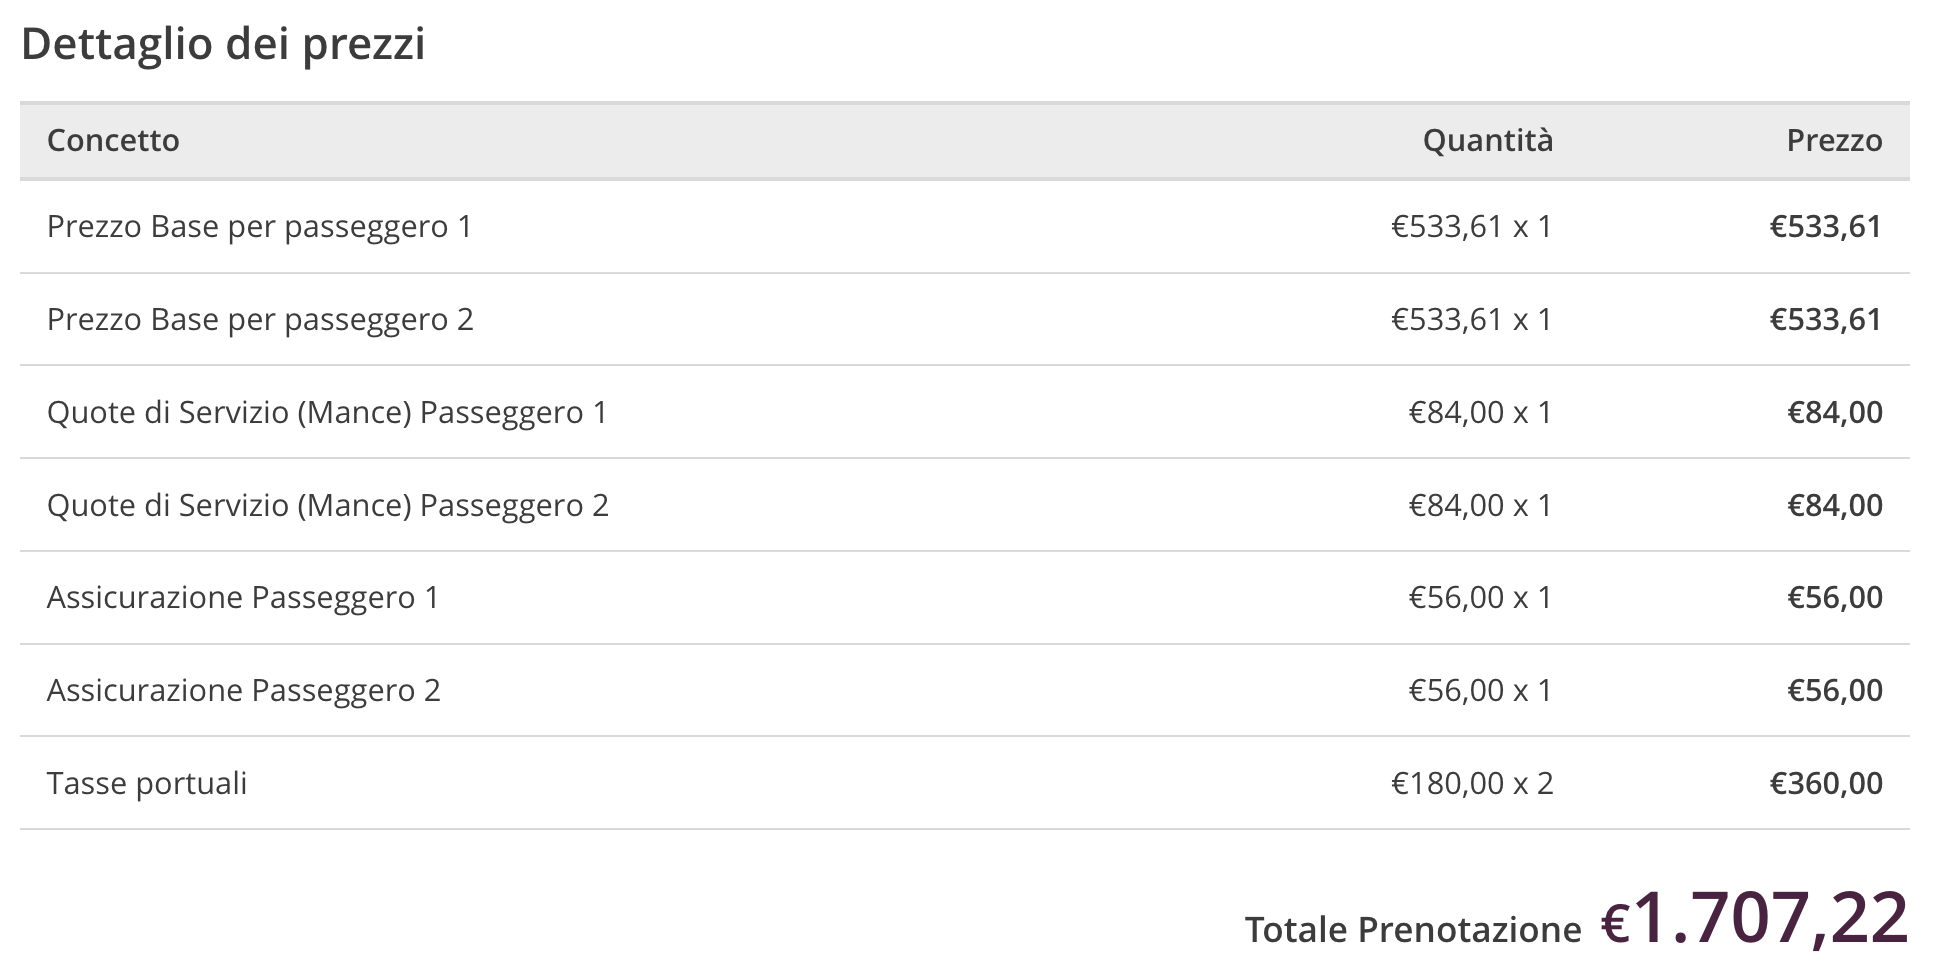This screenshot has width=1934, height=980.
Task: Select Prezzo Base per passeggero 1 row label
Action: pos(259,227)
